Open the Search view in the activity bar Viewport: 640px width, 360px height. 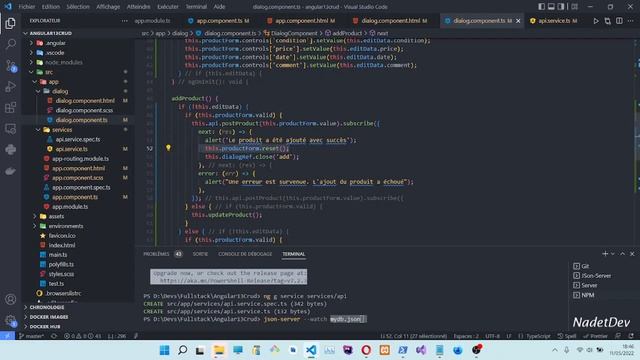(11, 44)
